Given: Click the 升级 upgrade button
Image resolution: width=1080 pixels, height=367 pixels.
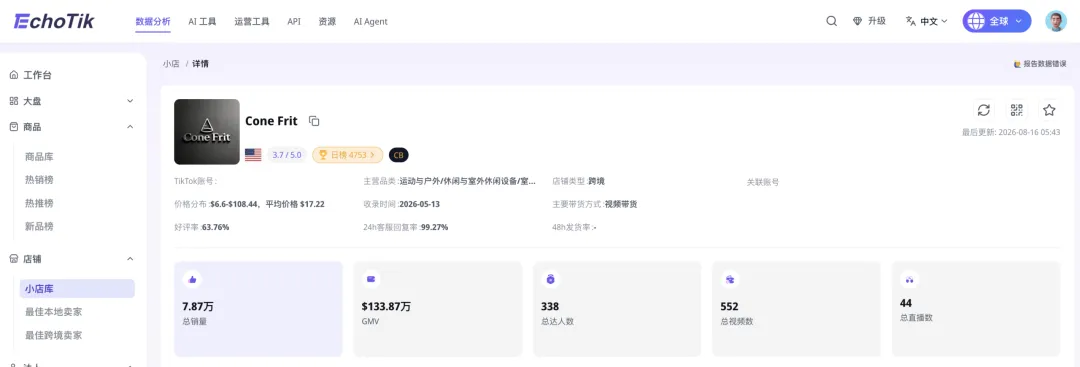Looking at the screenshot, I should [x=869, y=21].
